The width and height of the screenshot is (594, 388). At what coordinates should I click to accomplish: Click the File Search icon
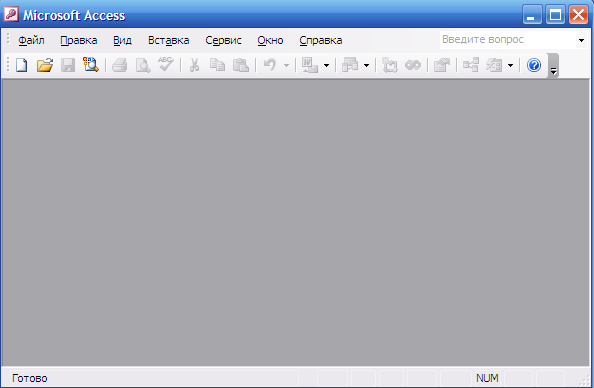91,65
